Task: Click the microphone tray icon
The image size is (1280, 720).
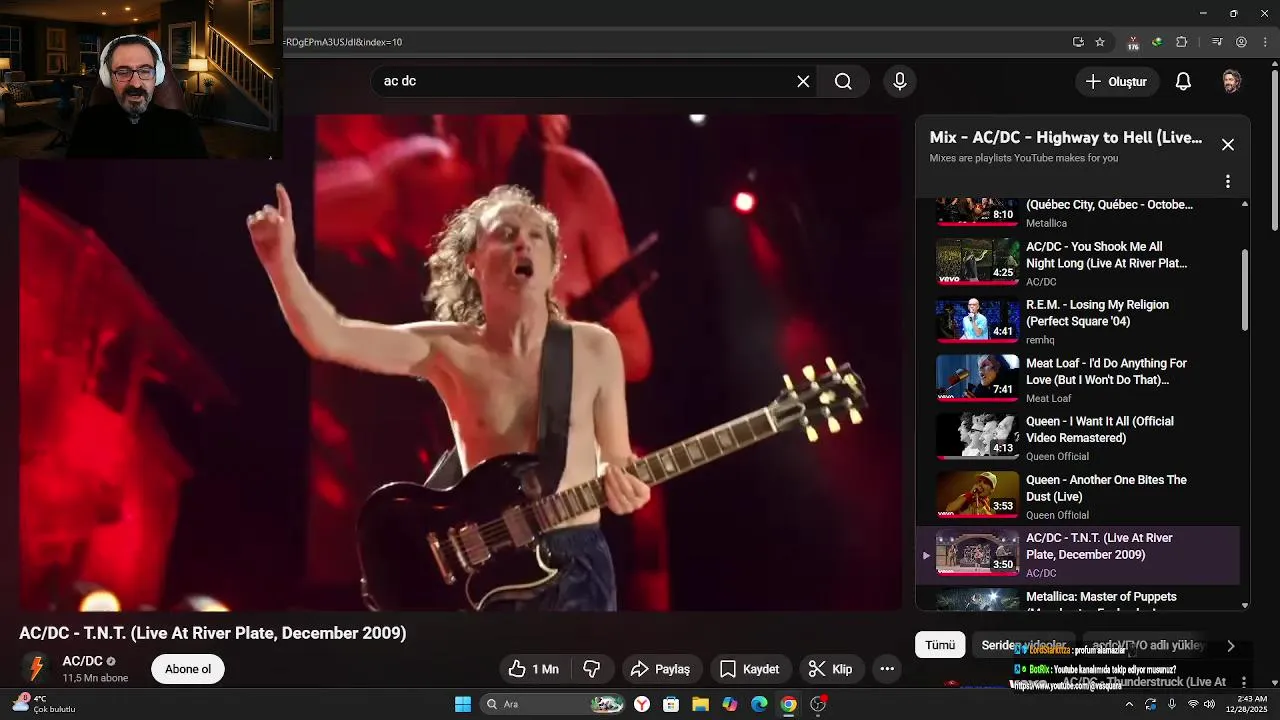Action: click(1172, 704)
